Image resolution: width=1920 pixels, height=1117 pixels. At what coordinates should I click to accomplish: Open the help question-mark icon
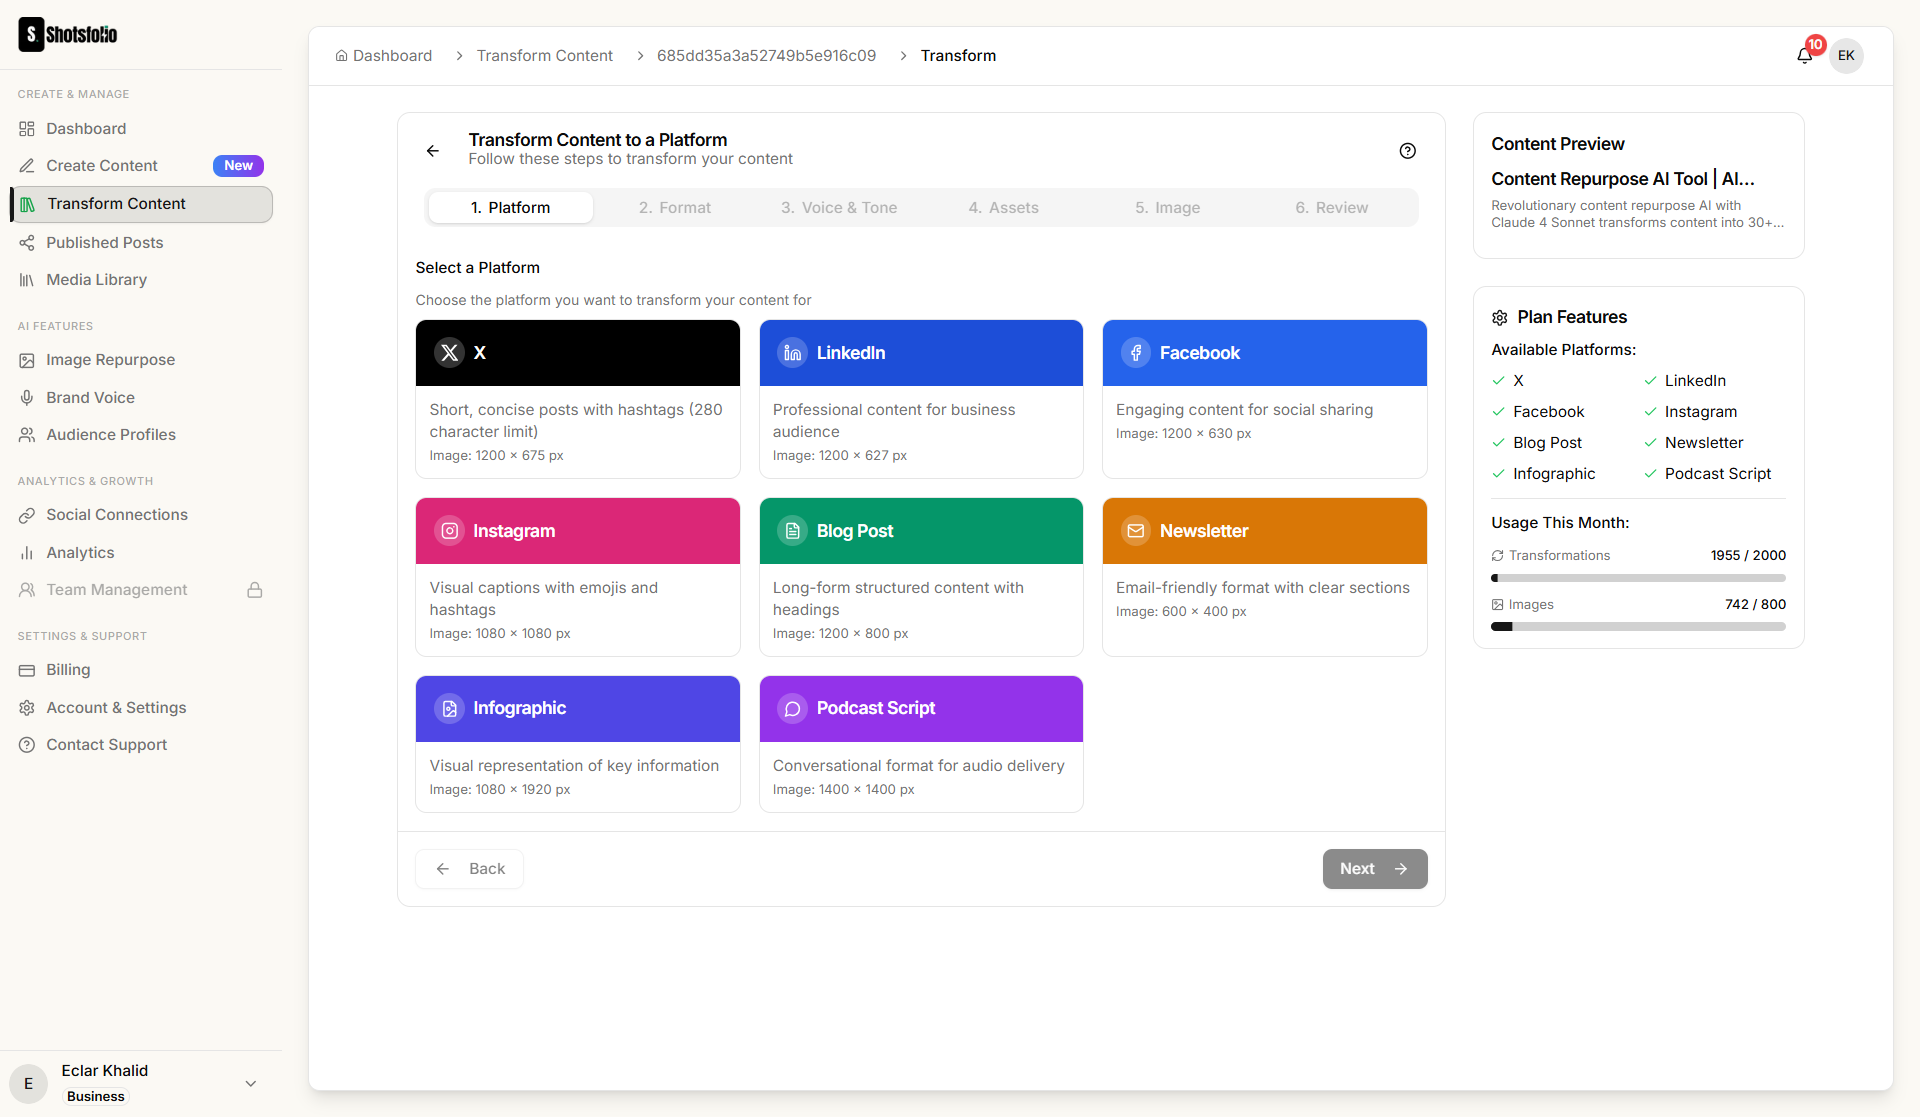(x=1408, y=150)
